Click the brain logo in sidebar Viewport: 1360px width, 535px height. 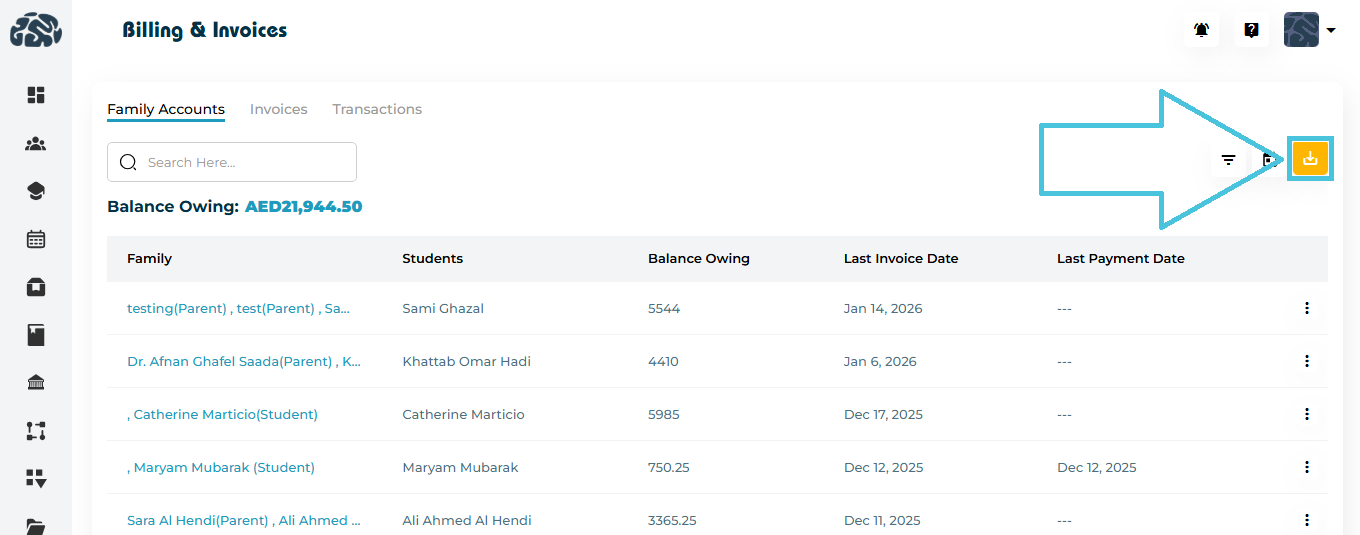(x=36, y=30)
